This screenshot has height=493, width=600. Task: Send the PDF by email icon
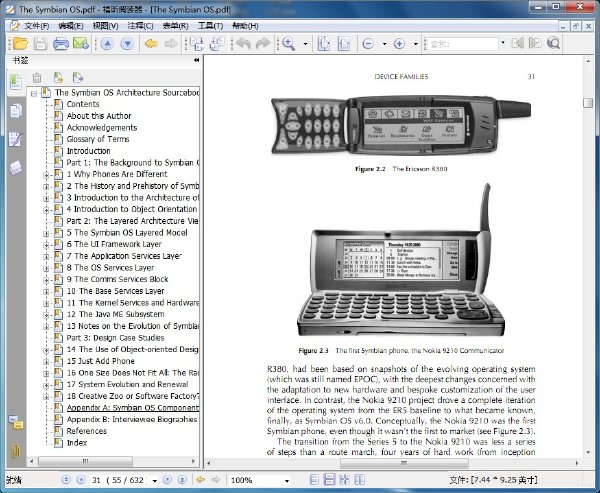tap(81, 44)
